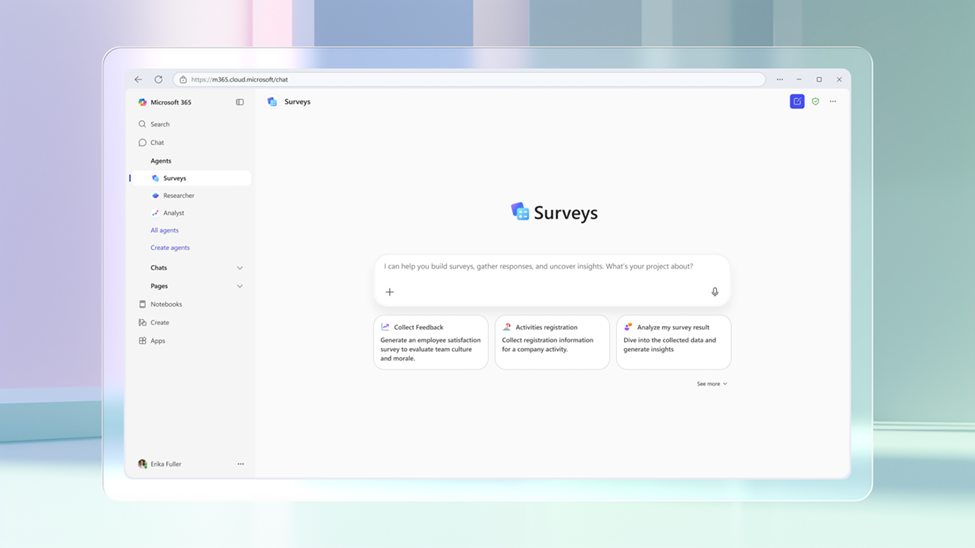Click the green shield protection icon
975x548 pixels.
(x=815, y=101)
